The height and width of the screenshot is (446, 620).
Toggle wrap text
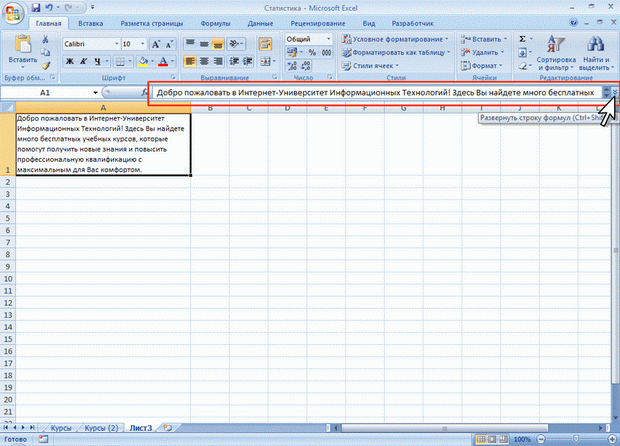click(x=265, y=43)
